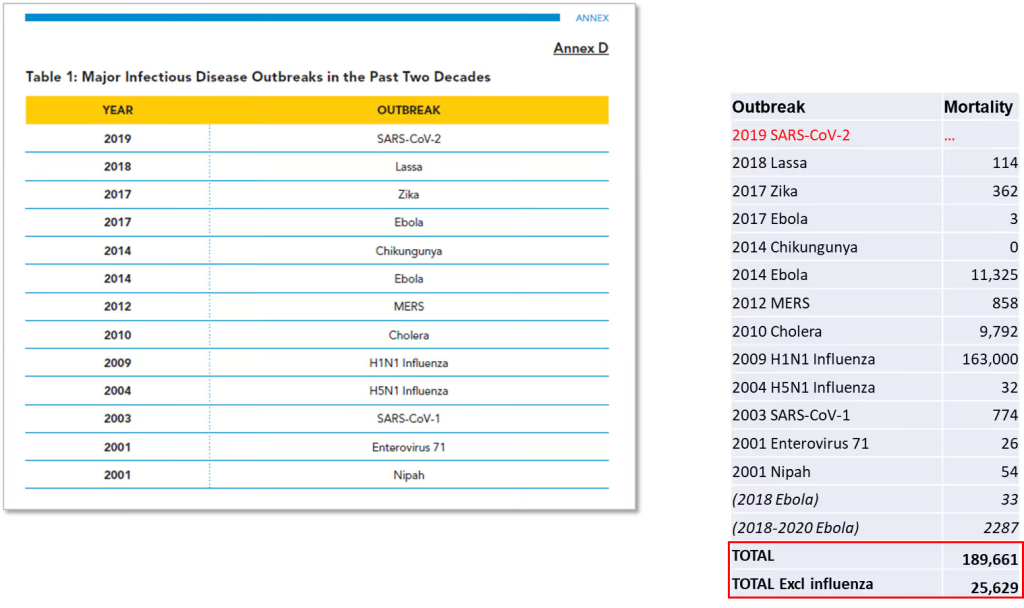Click the Annex D underlined heading

pyautogui.click(x=581, y=48)
